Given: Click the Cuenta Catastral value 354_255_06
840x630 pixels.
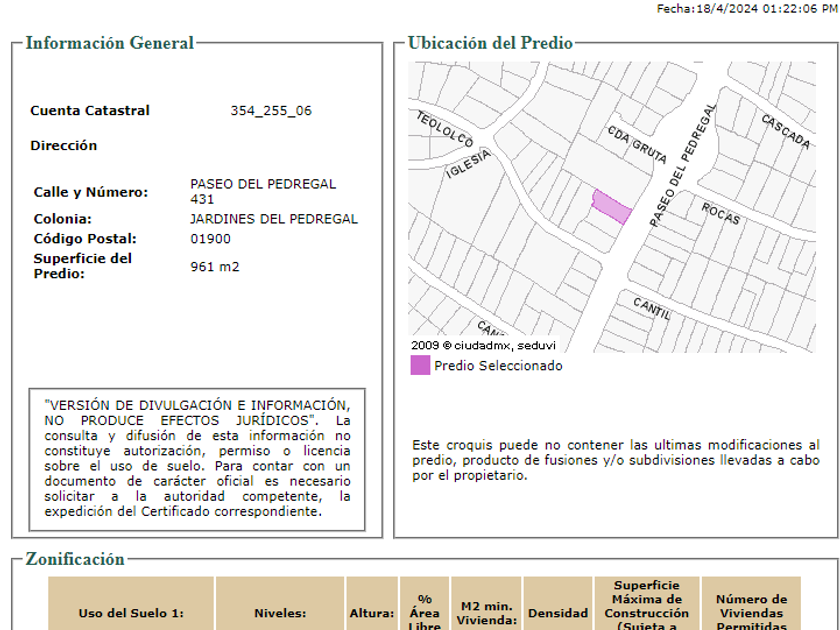Looking at the screenshot, I should (x=271, y=111).
